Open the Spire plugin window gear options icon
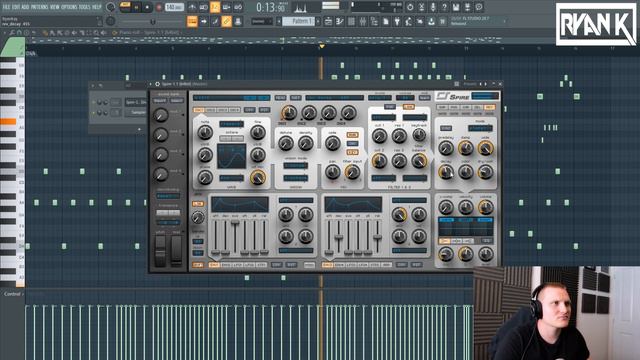640x360 pixels. pos(157,84)
